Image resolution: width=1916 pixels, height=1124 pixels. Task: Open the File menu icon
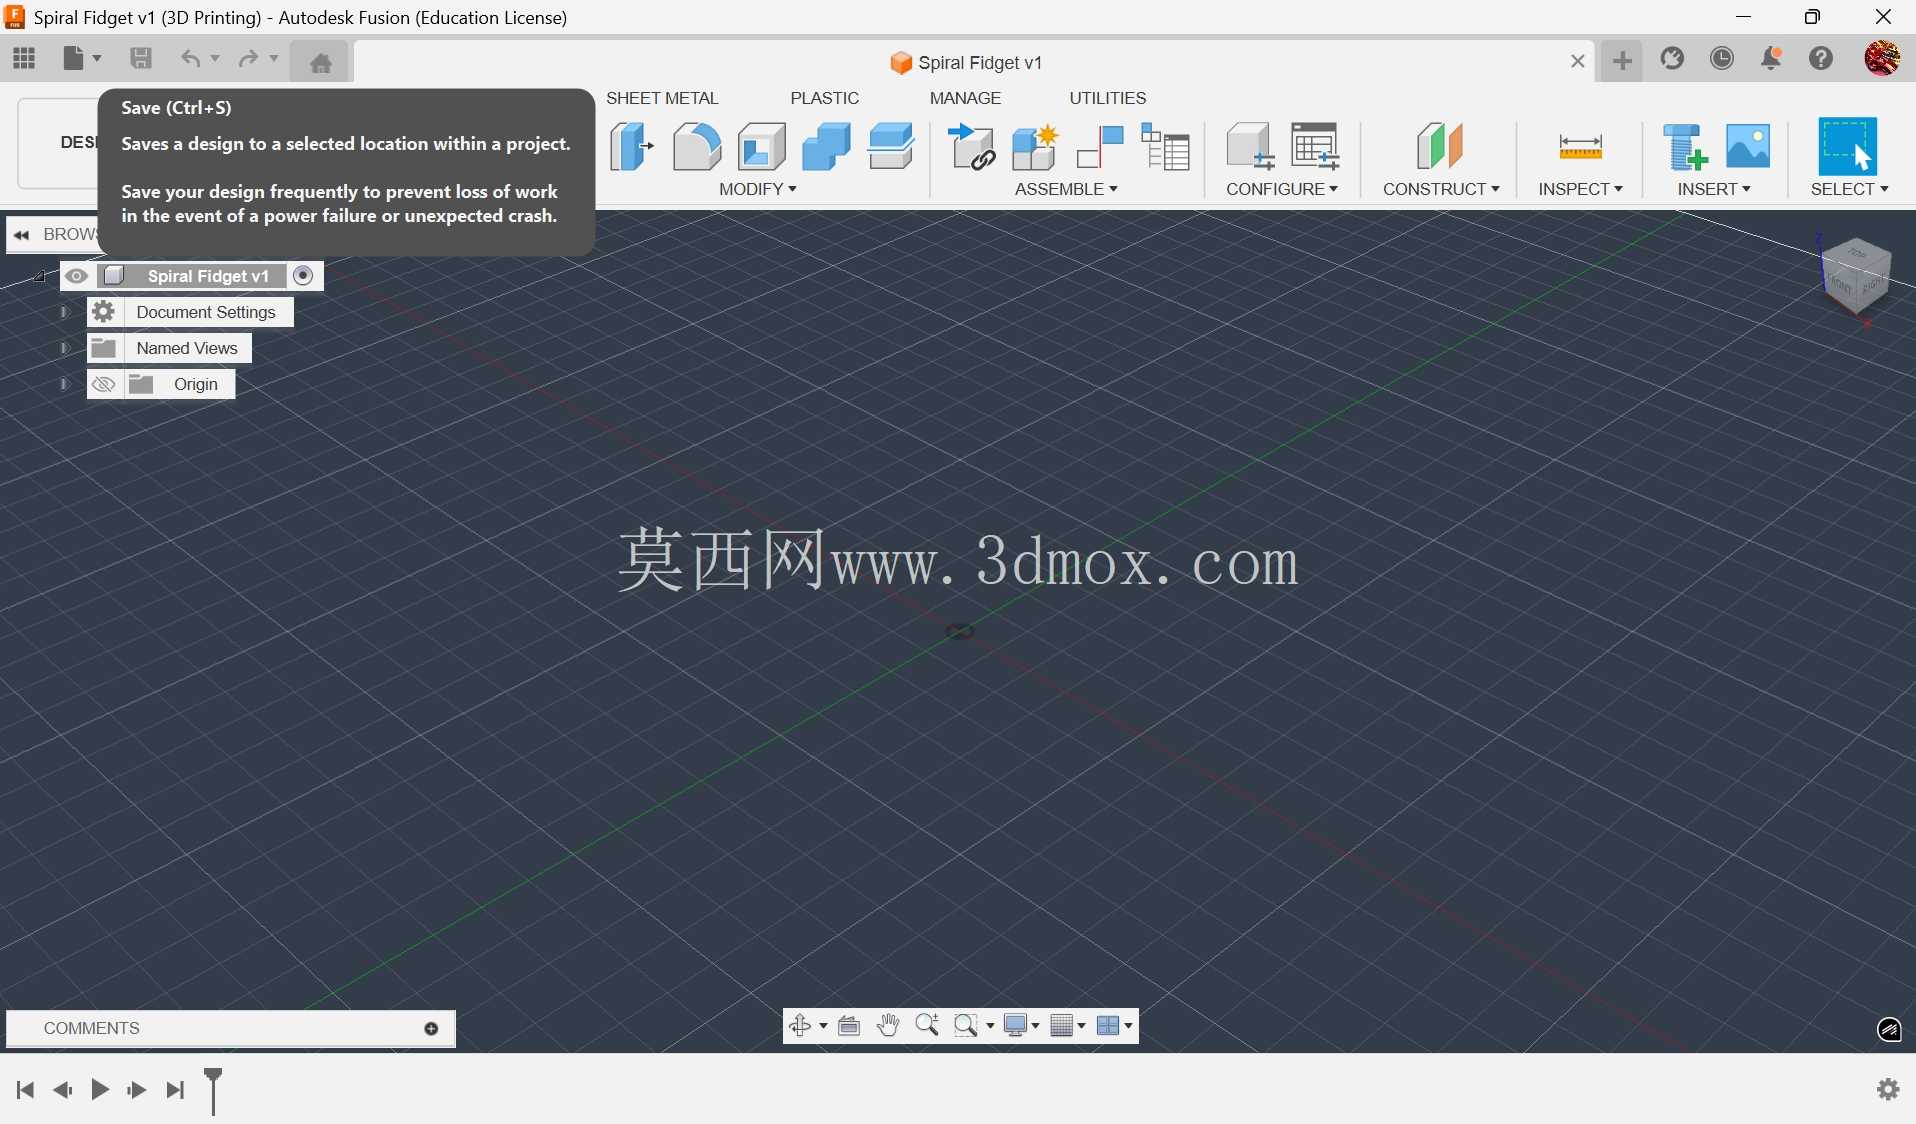82,59
